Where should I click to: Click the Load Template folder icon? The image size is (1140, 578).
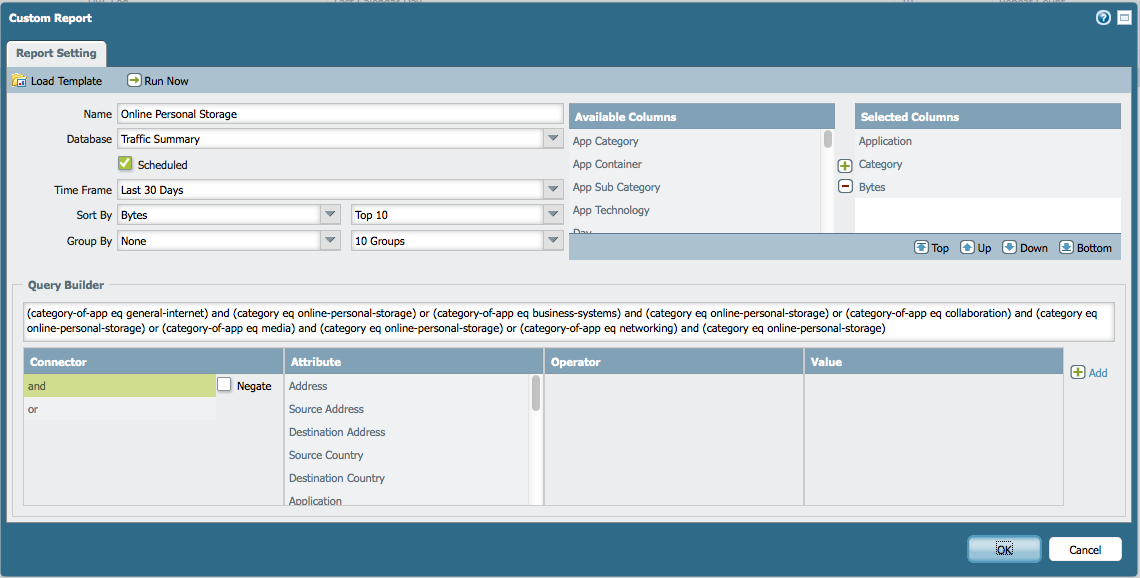[x=19, y=81]
